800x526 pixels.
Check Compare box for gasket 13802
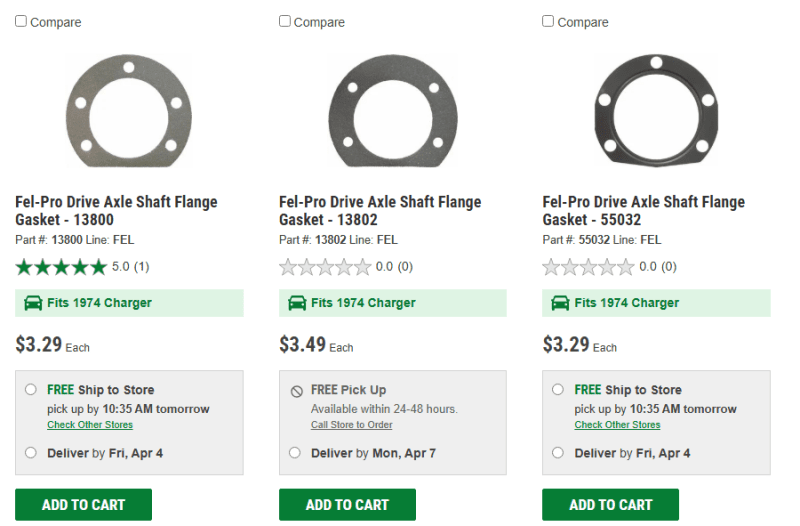click(285, 21)
